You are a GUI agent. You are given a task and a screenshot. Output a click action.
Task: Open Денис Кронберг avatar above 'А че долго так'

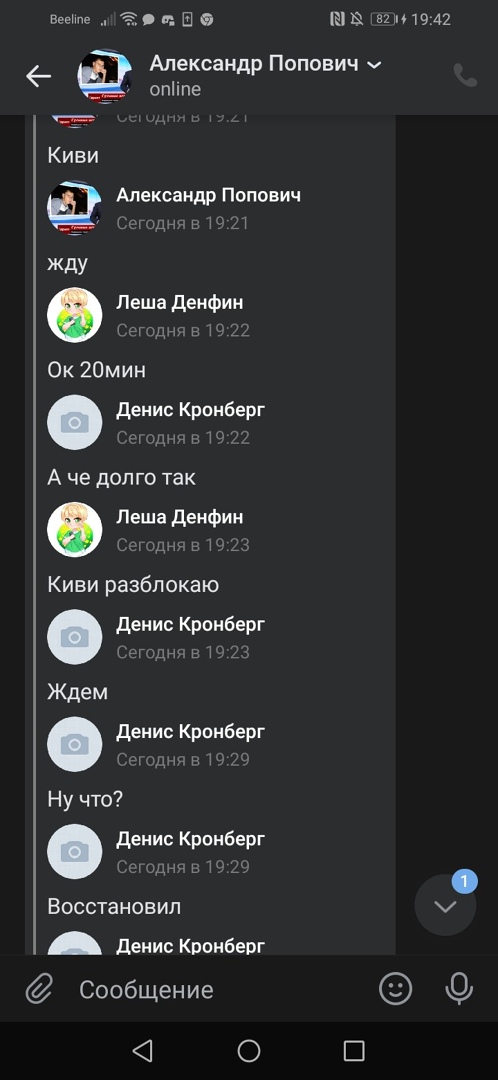(74, 422)
